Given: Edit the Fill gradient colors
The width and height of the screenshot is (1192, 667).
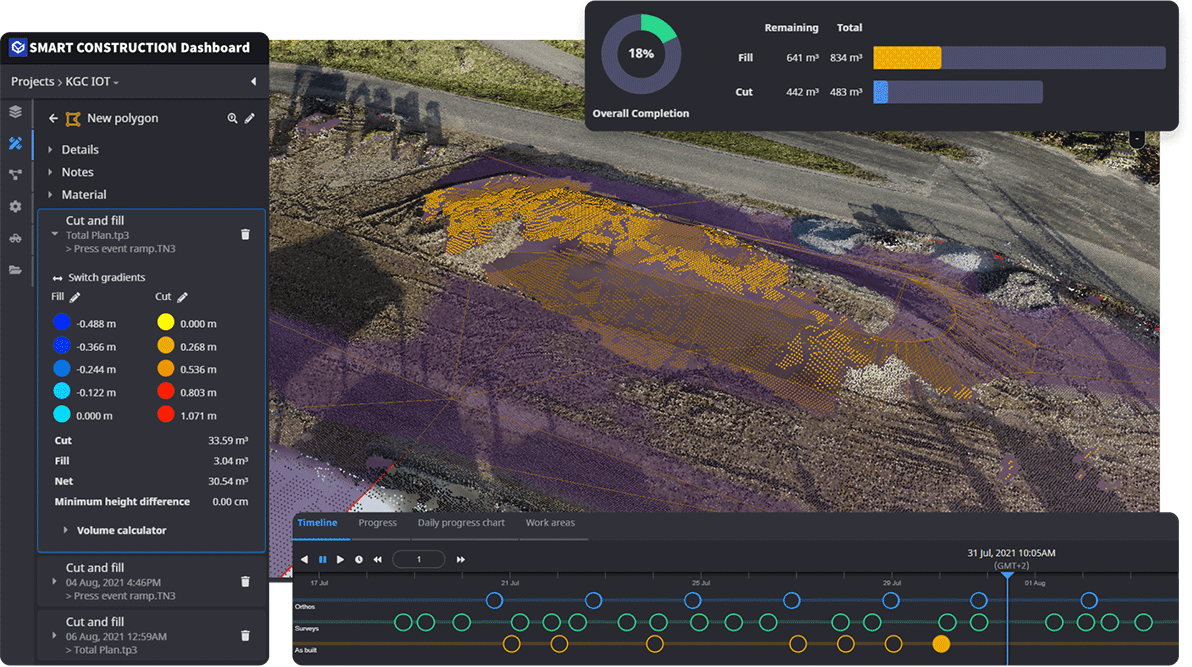Looking at the screenshot, I should click(75, 297).
